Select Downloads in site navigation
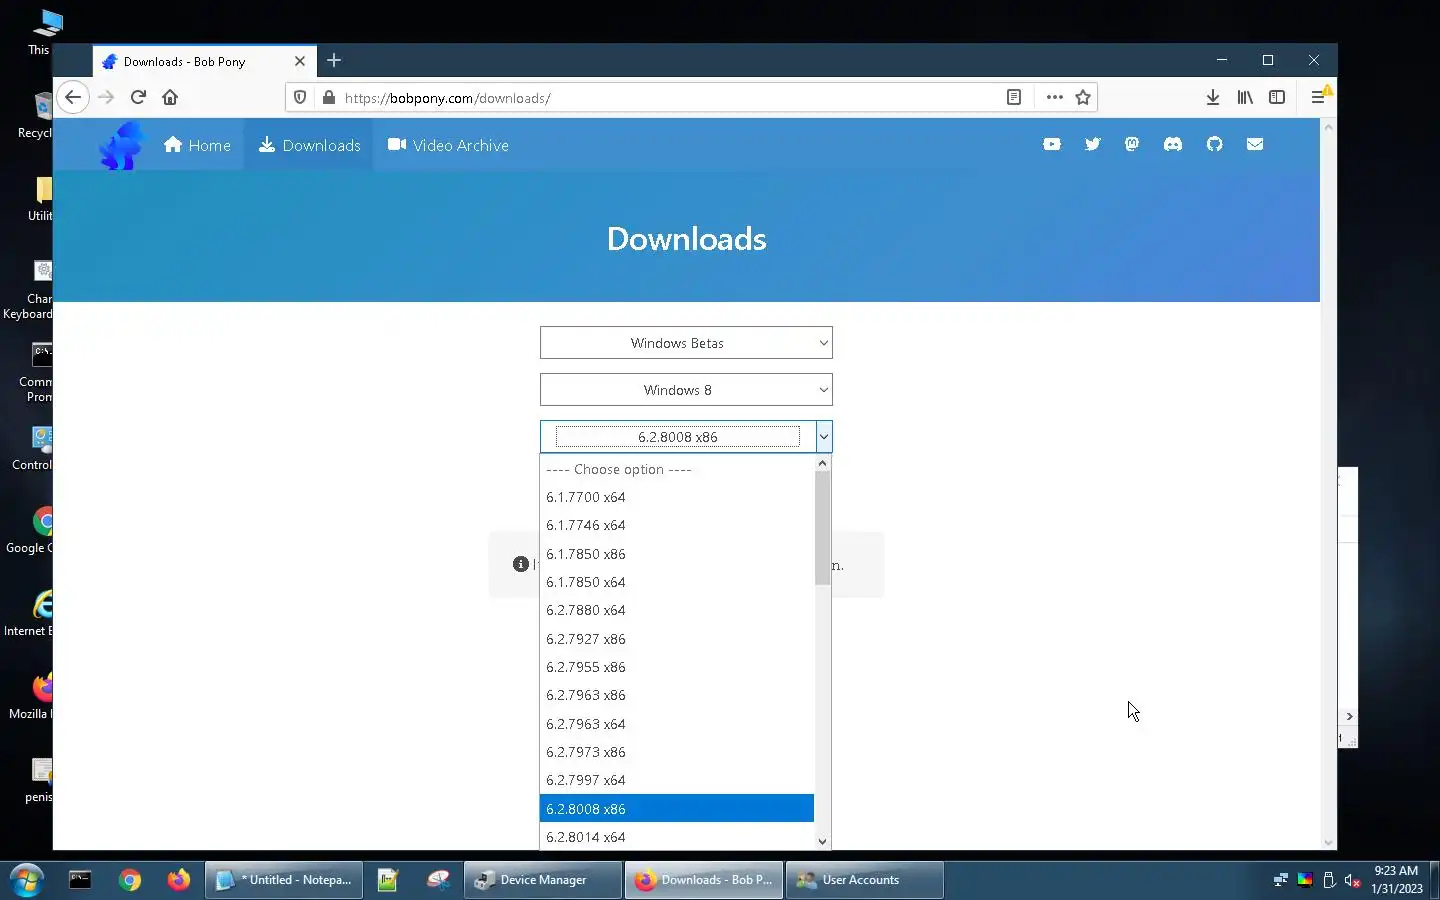The image size is (1440, 900). (309, 145)
